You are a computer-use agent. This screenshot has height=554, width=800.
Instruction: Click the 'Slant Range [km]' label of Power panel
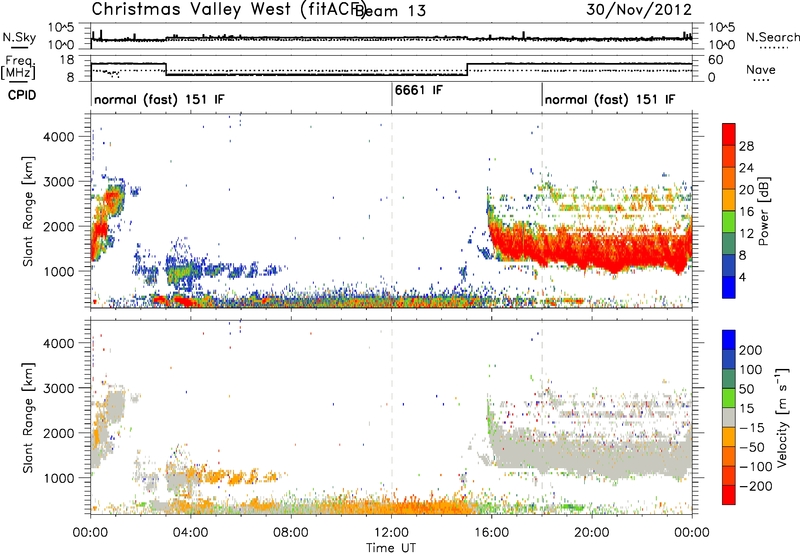(28, 211)
